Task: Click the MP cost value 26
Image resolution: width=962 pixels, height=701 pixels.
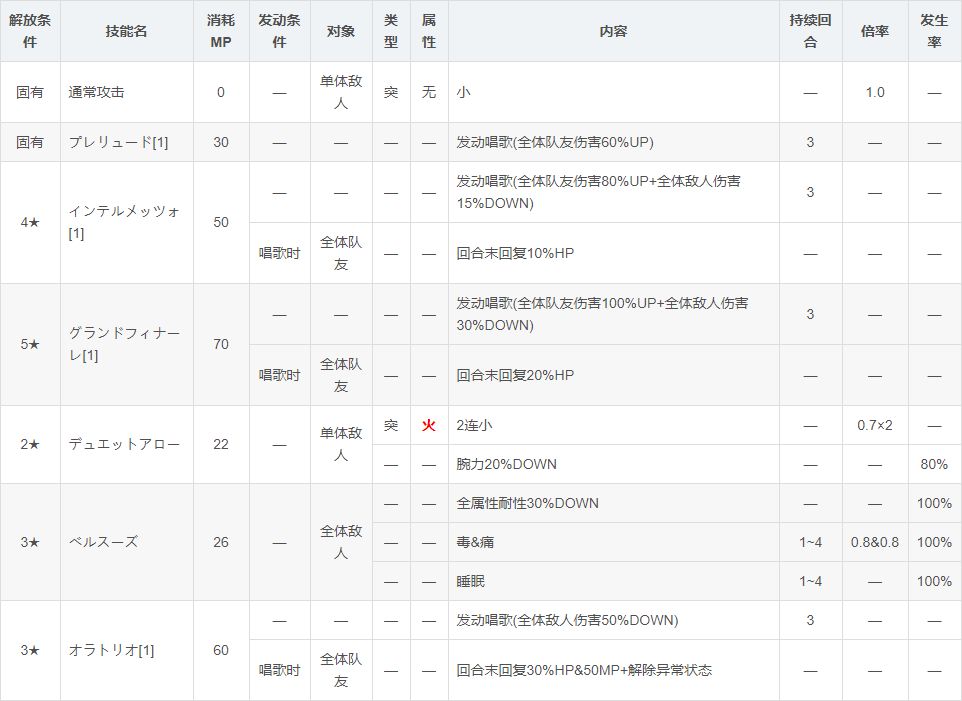Action: (221, 542)
